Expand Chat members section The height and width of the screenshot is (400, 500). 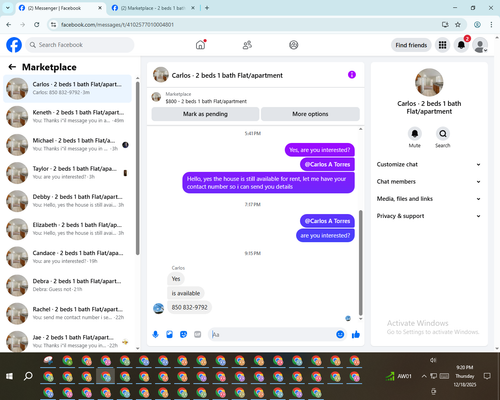(x=429, y=182)
